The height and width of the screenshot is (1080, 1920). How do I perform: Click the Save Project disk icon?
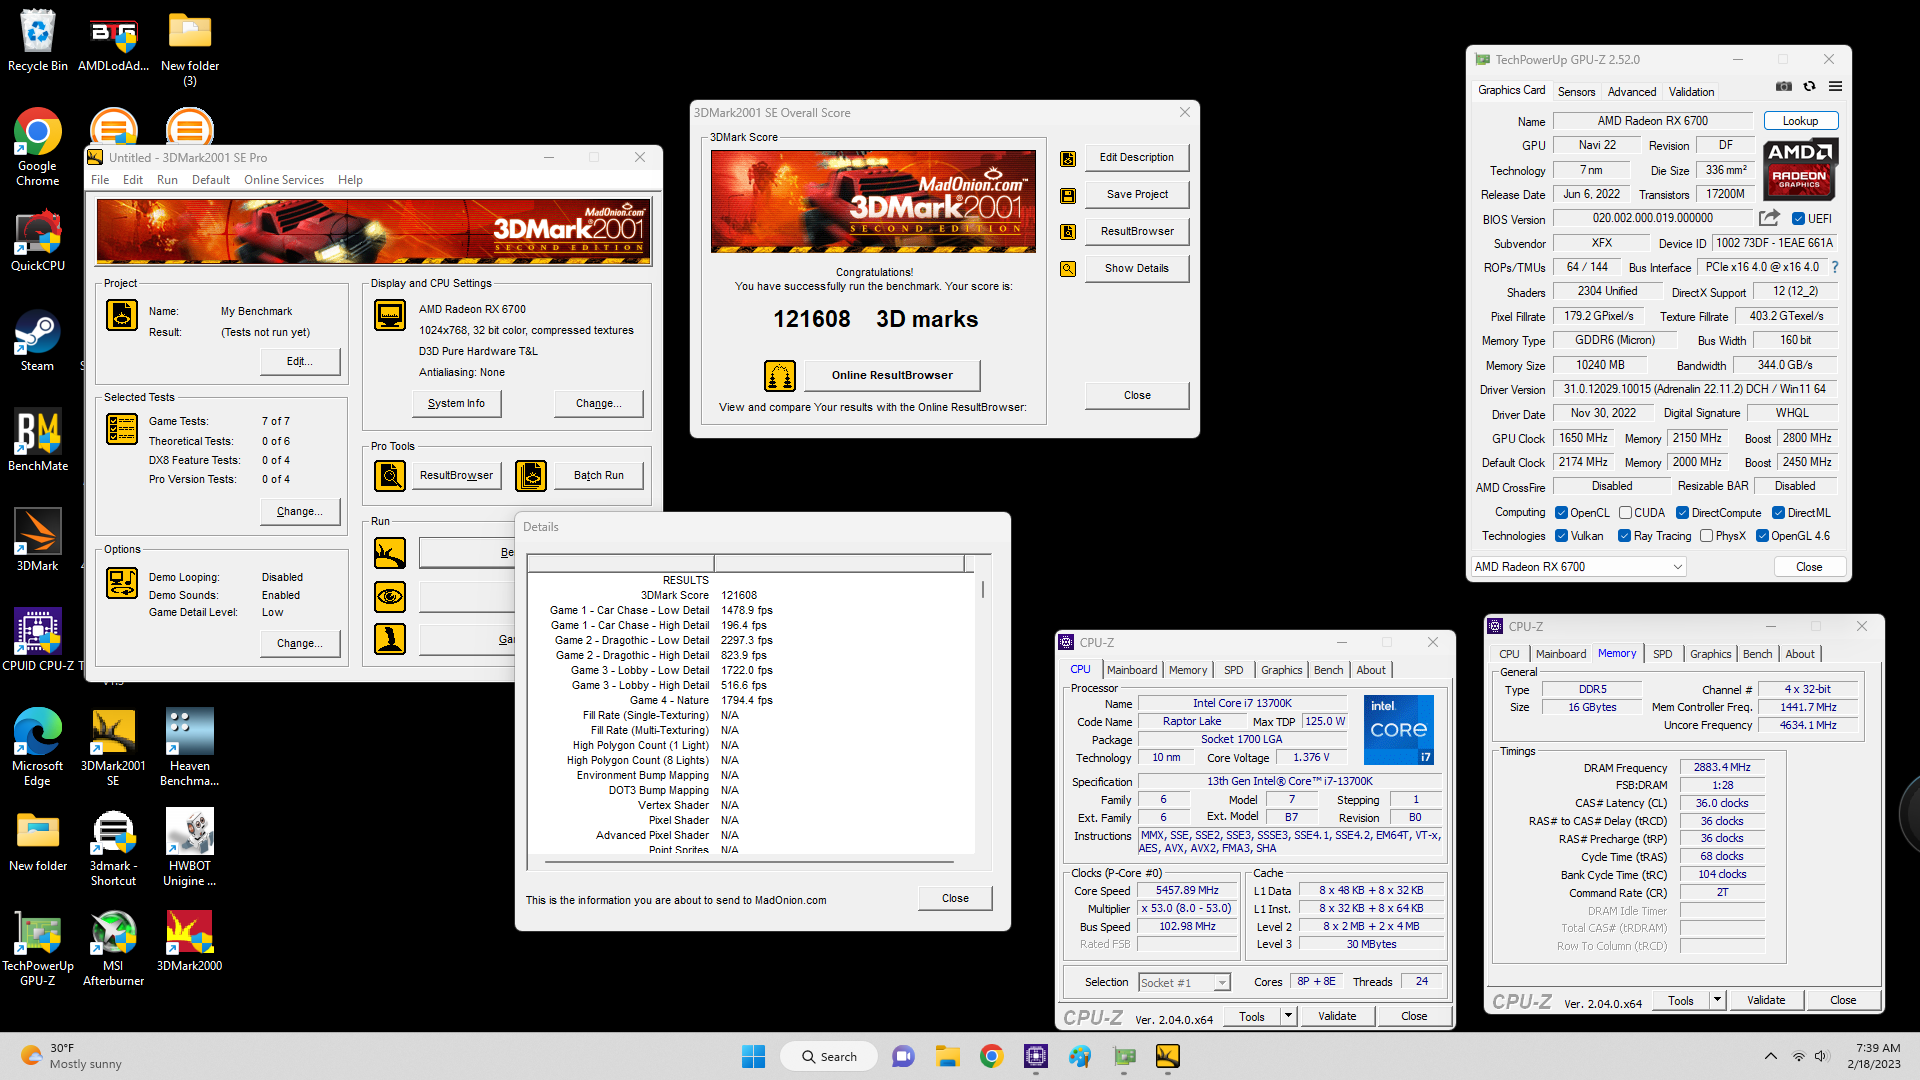pyautogui.click(x=1068, y=195)
